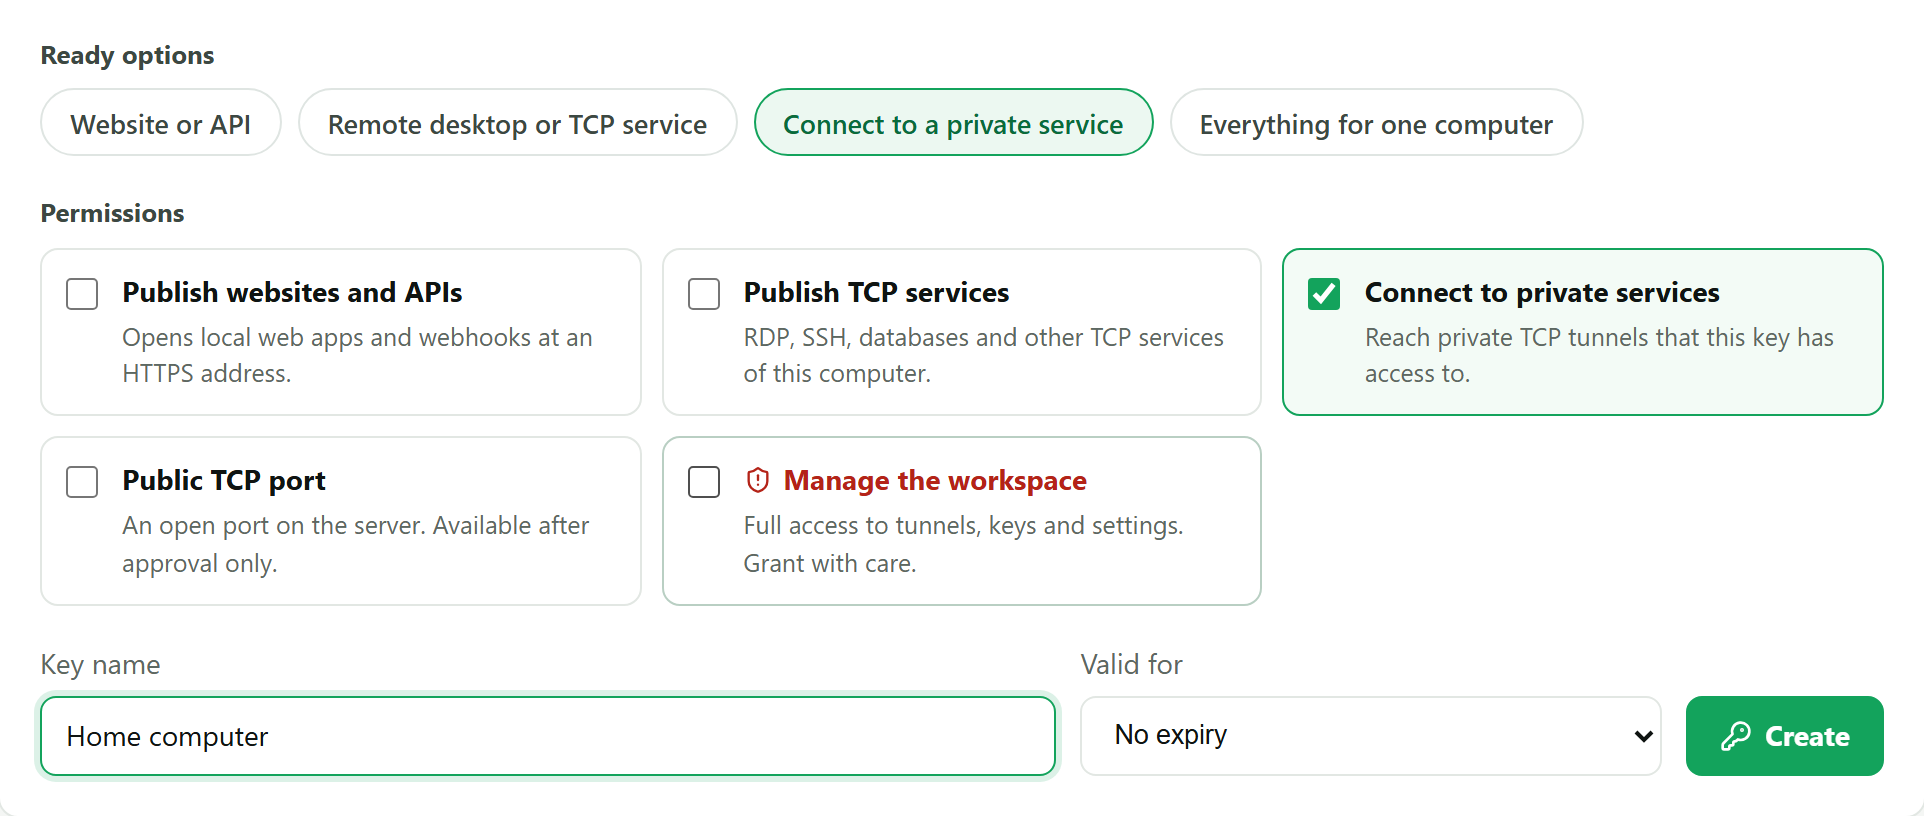Click the Public TCP port card description

[355, 544]
